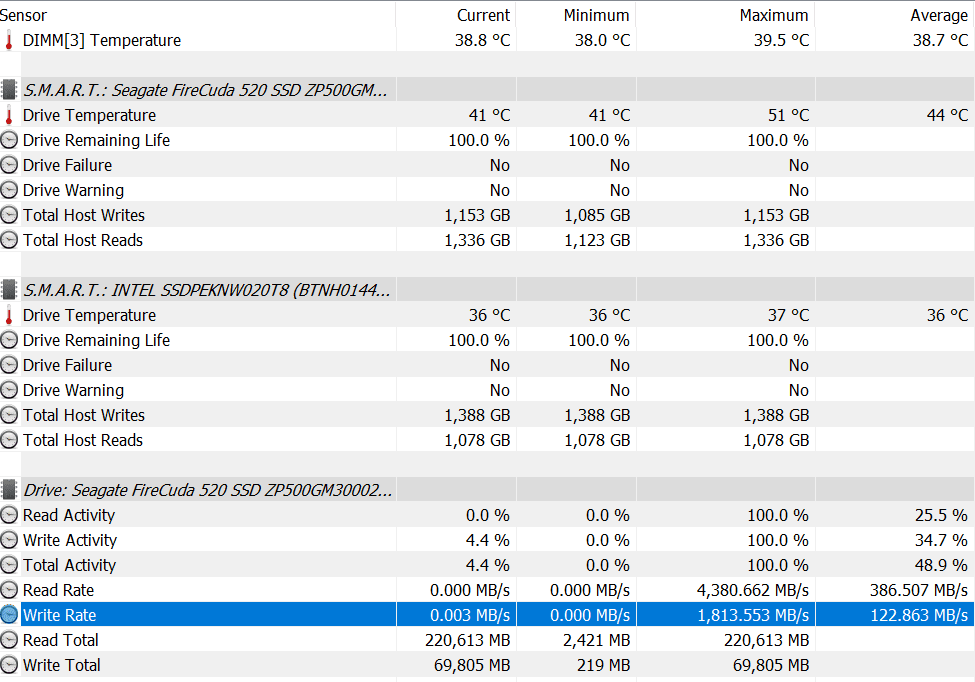Click the gauge icon next to Total Host Writes showing 1,085 GB minimum
Viewport: 975px width, 682px height.
click(9, 215)
